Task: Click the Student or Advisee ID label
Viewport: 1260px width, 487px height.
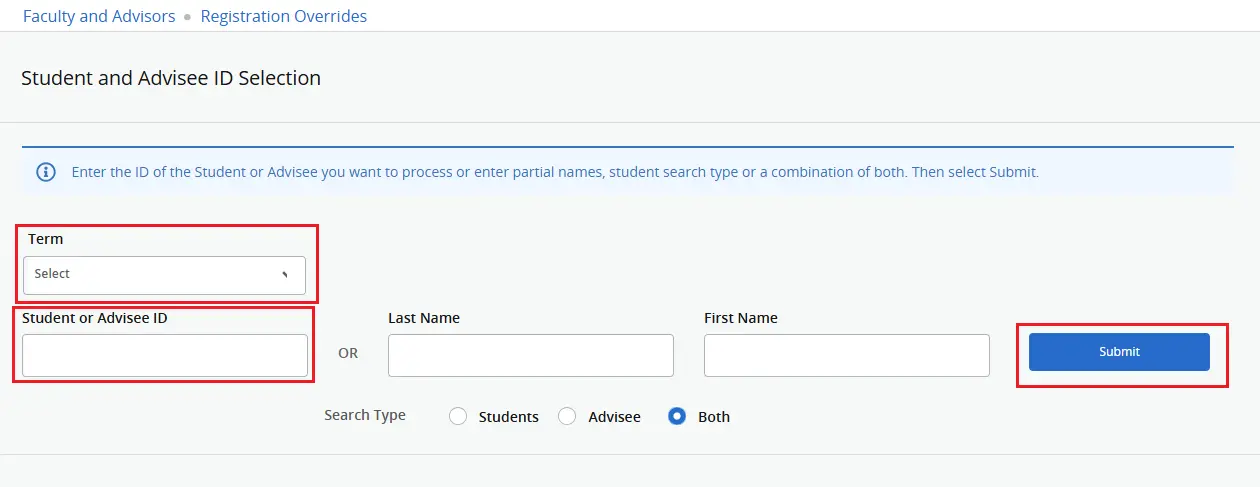Action: (x=94, y=318)
